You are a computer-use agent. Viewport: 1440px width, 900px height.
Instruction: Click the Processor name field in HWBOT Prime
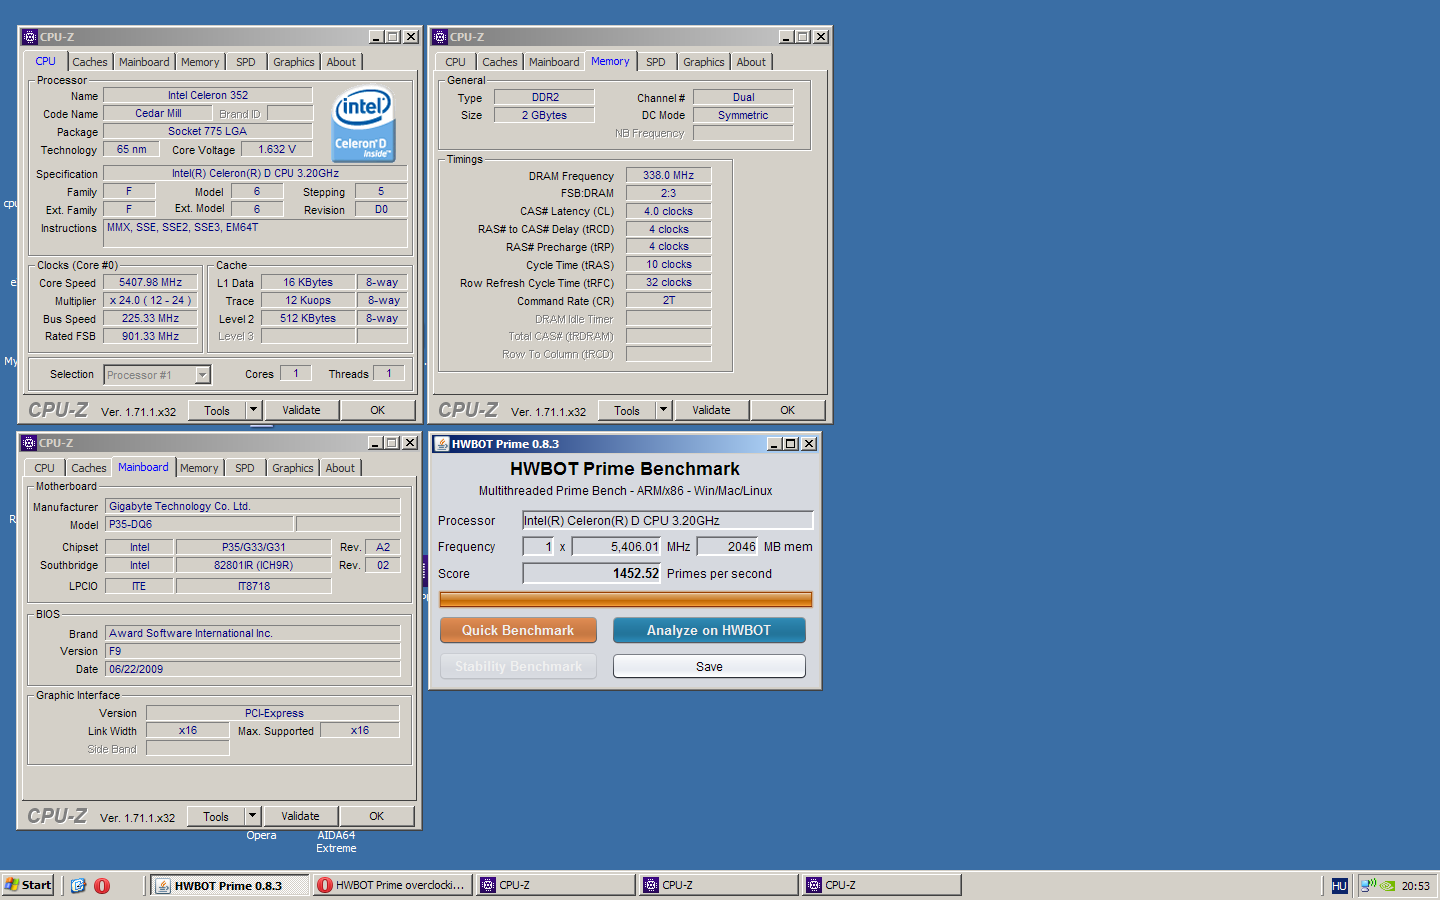(668, 520)
